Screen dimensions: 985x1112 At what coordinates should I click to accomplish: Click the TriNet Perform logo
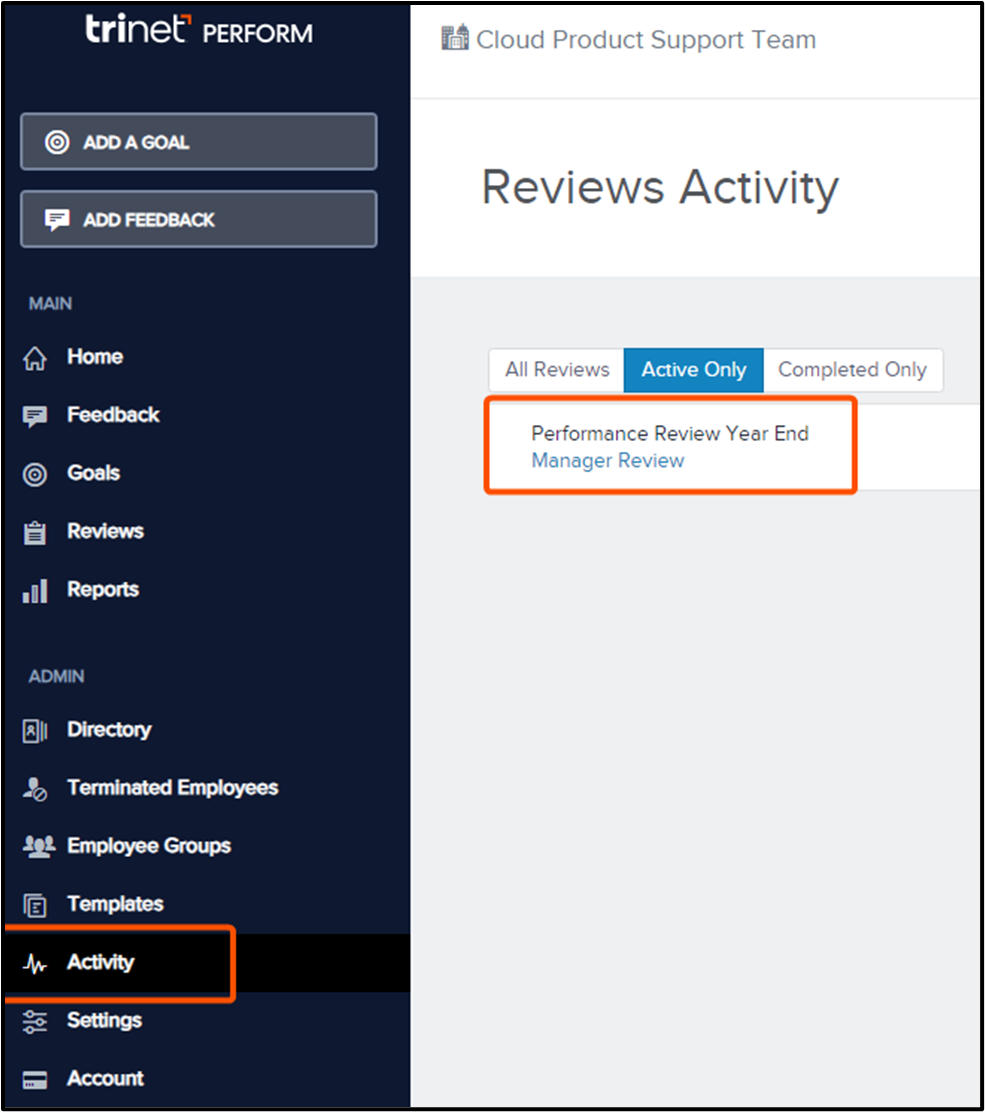click(x=198, y=31)
